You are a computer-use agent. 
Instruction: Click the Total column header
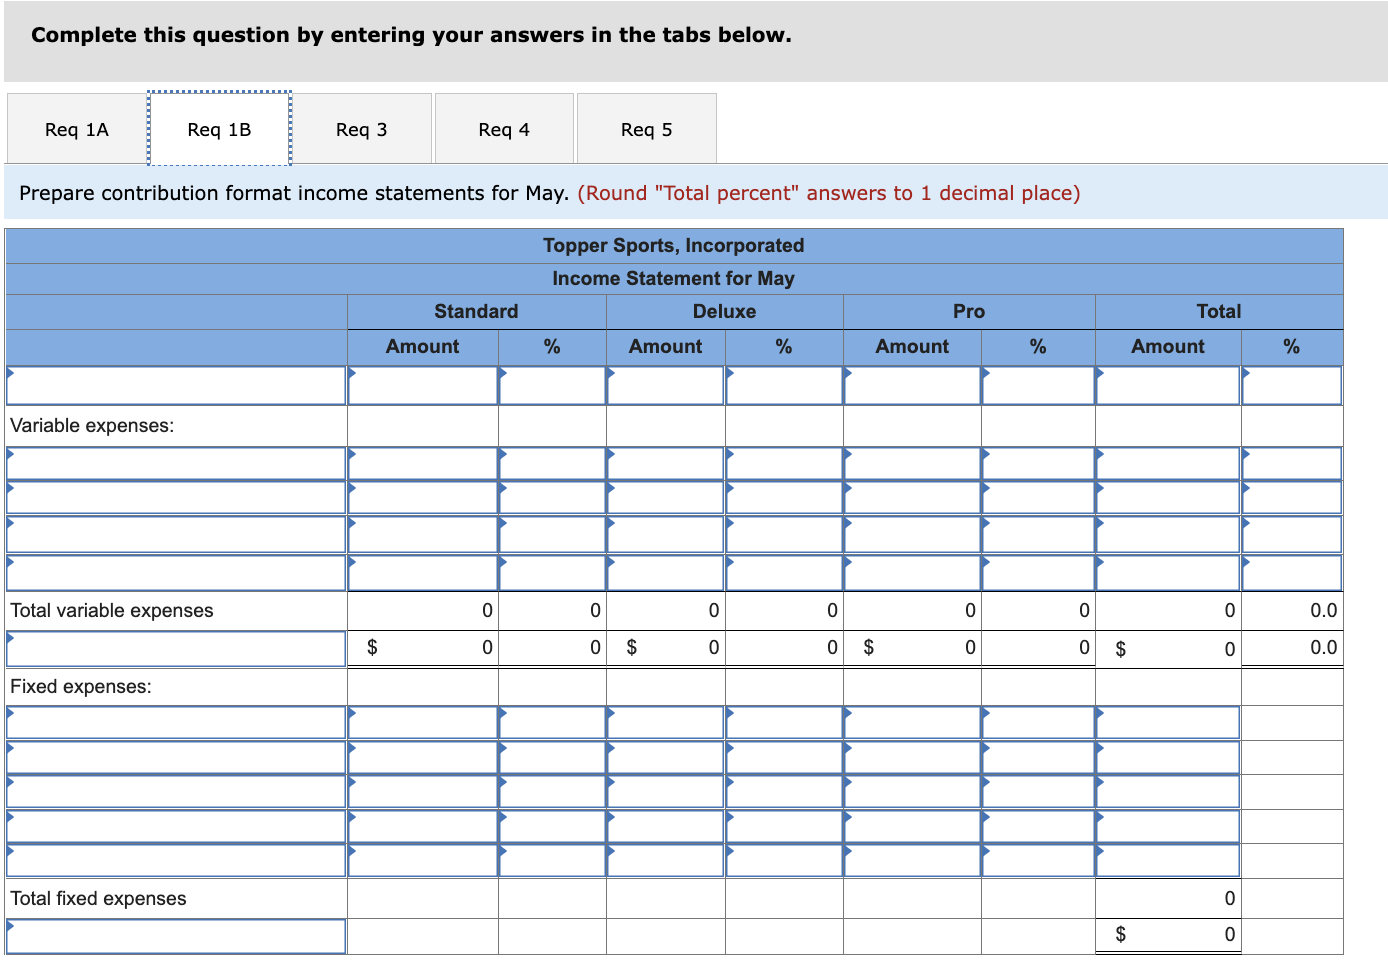pos(1219,311)
